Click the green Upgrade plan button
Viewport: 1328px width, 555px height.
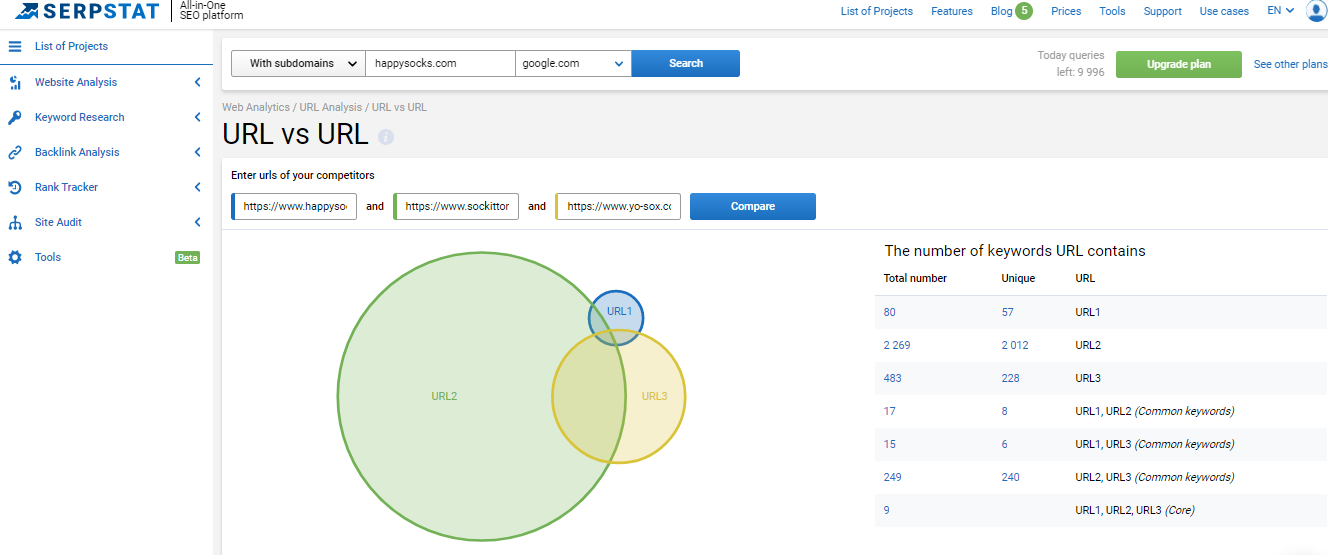[x=1178, y=64]
